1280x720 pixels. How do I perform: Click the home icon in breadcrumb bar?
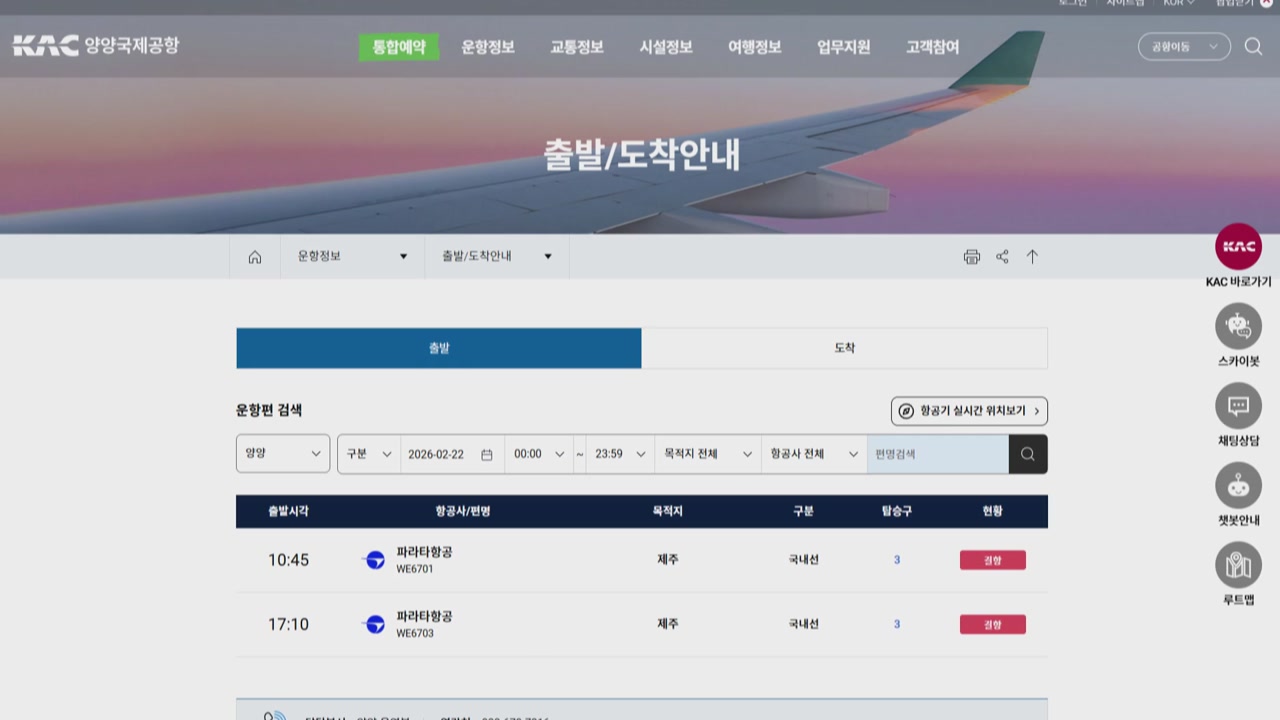click(255, 257)
